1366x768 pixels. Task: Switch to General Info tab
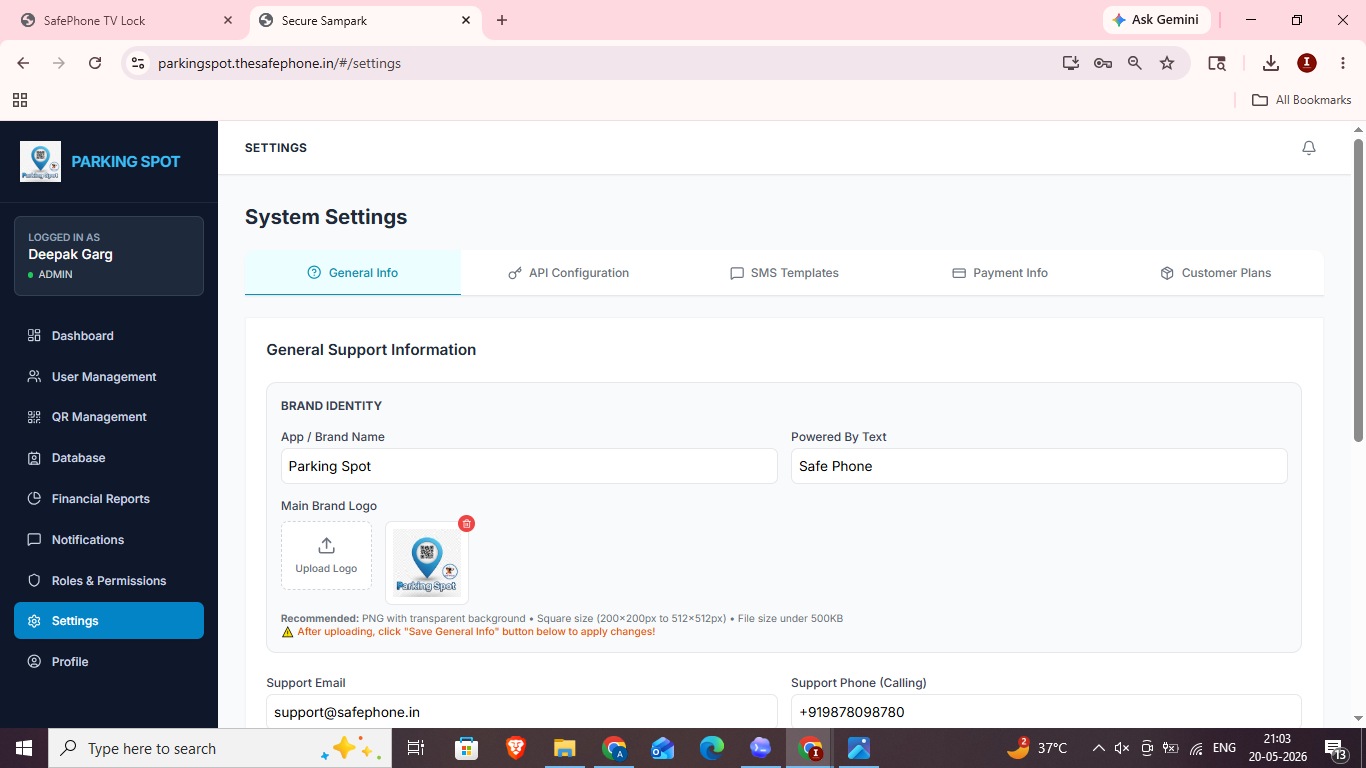point(353,273)
